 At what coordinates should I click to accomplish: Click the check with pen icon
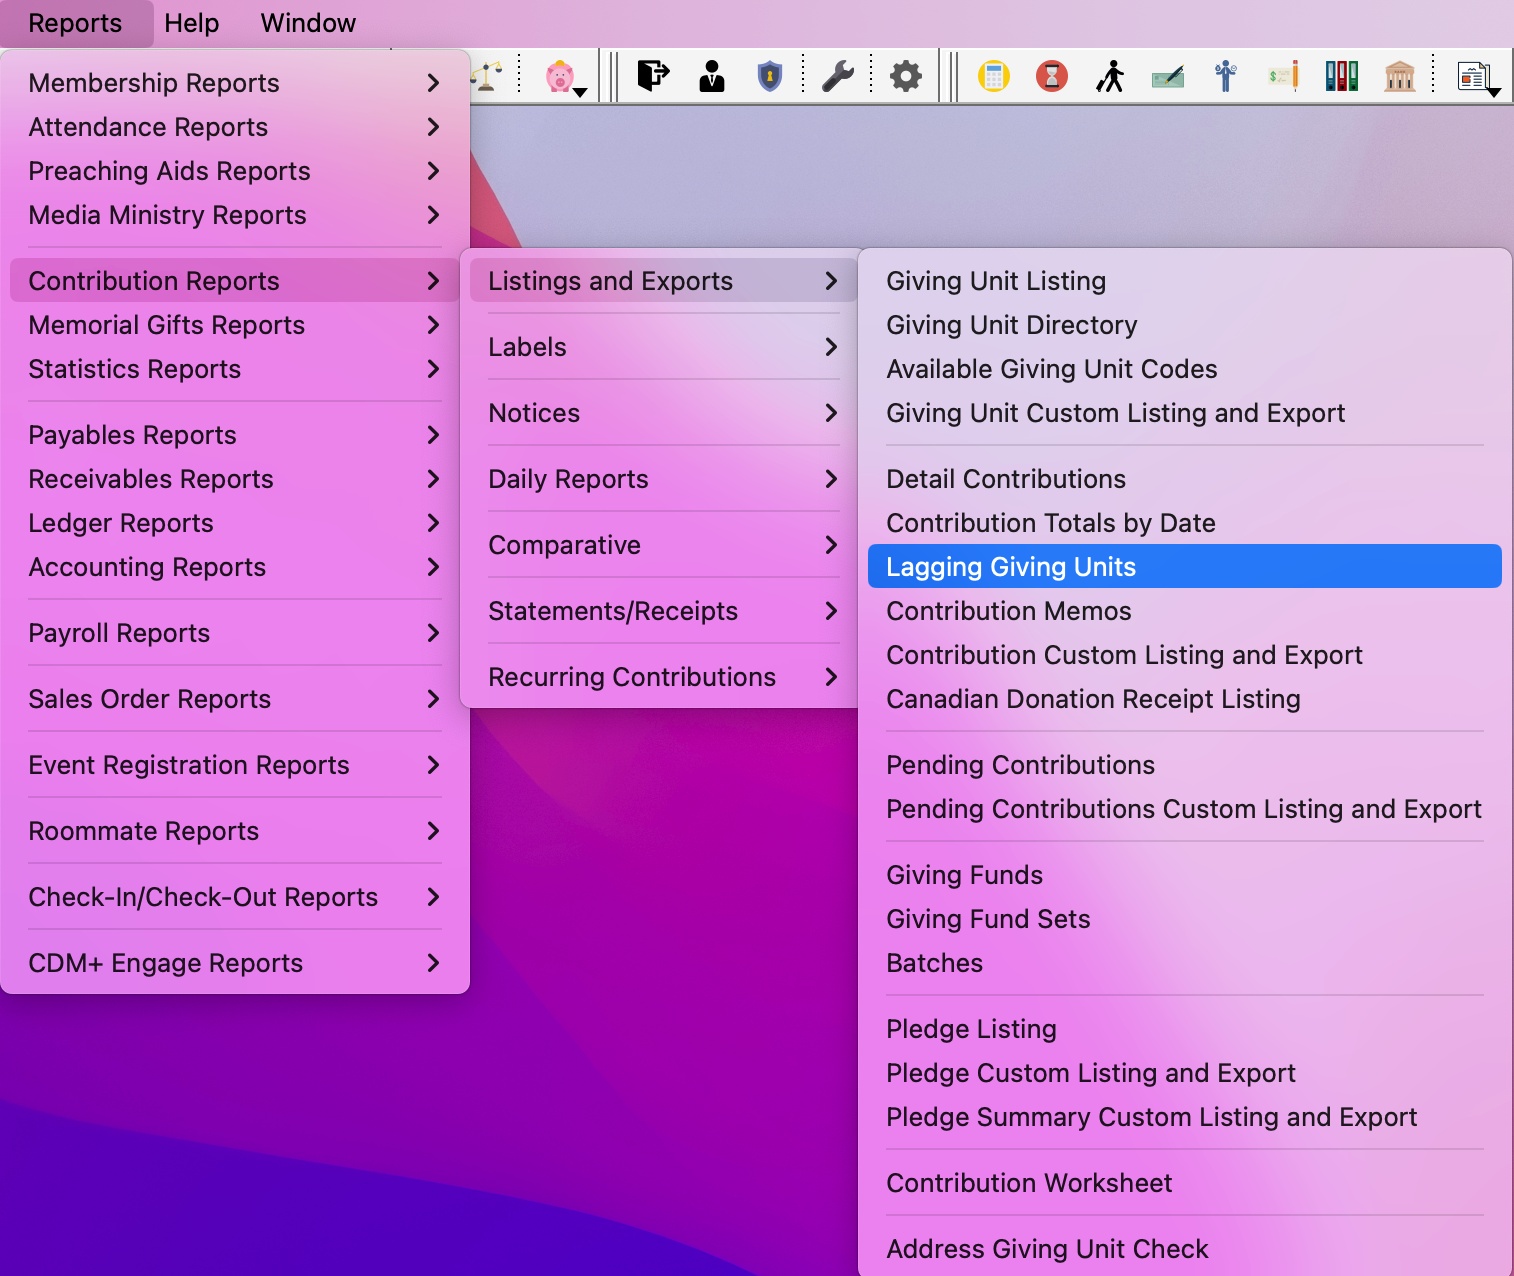tap(1167, 76)
